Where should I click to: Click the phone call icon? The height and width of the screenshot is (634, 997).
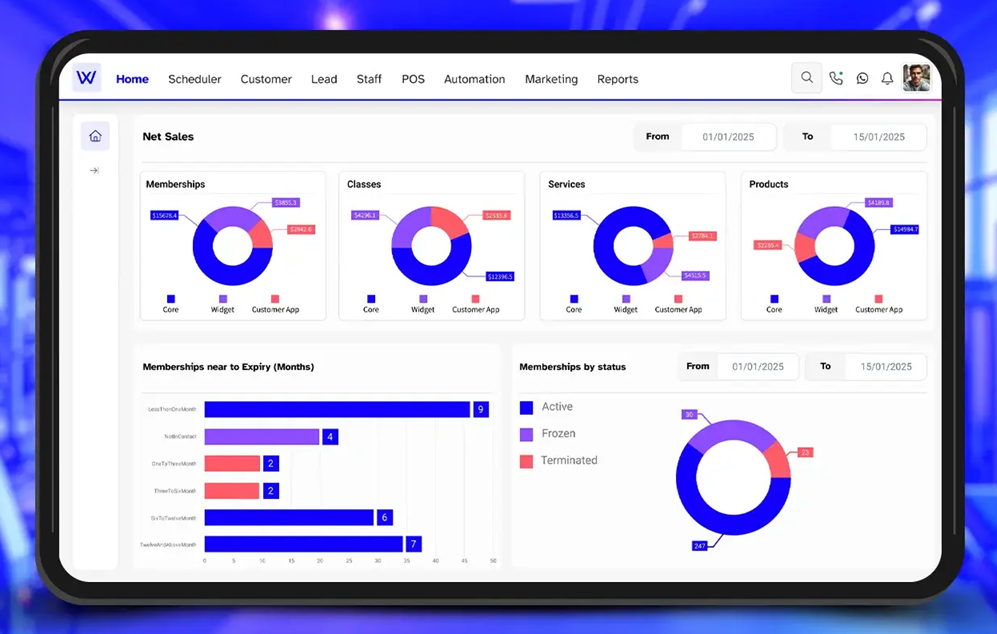836,77
